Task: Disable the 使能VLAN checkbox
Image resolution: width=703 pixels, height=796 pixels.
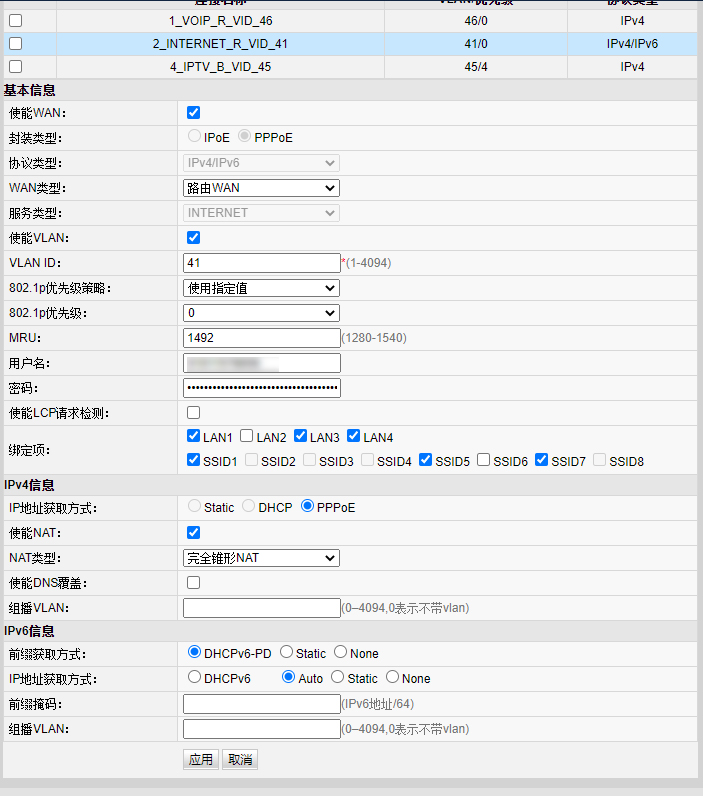Action: (x=194, y=238)
